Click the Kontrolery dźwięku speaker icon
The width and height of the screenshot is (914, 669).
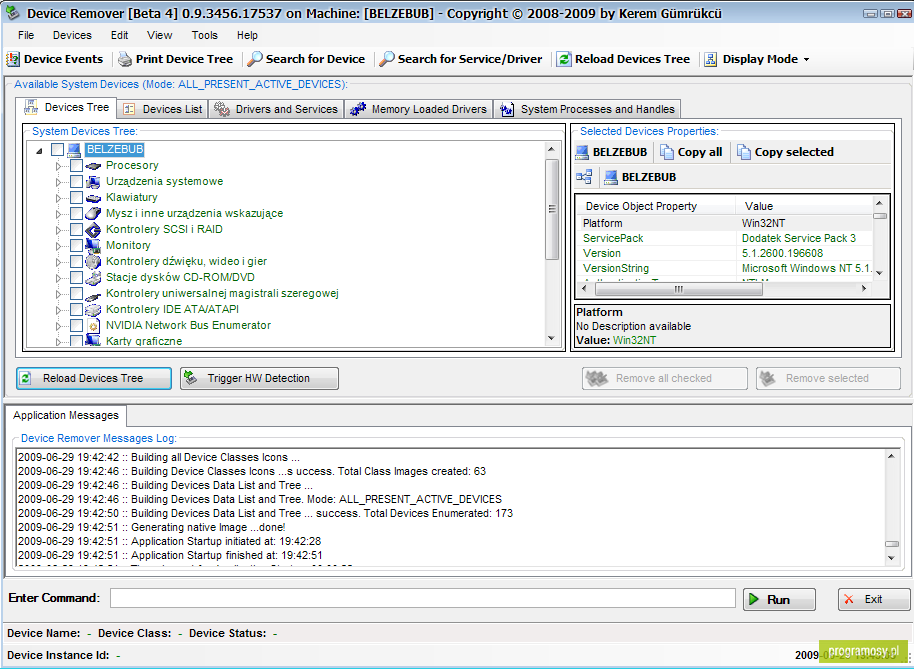(93, 262)
